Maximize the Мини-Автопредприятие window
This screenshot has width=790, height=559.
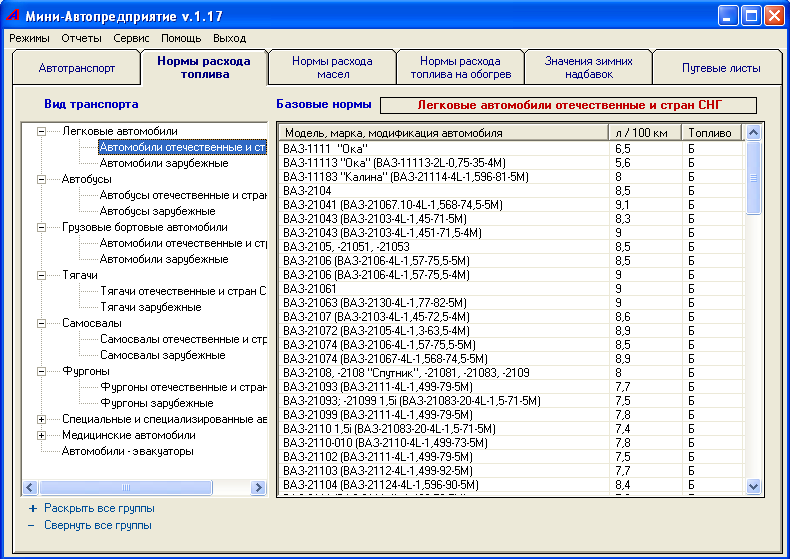tap(751, 16)
